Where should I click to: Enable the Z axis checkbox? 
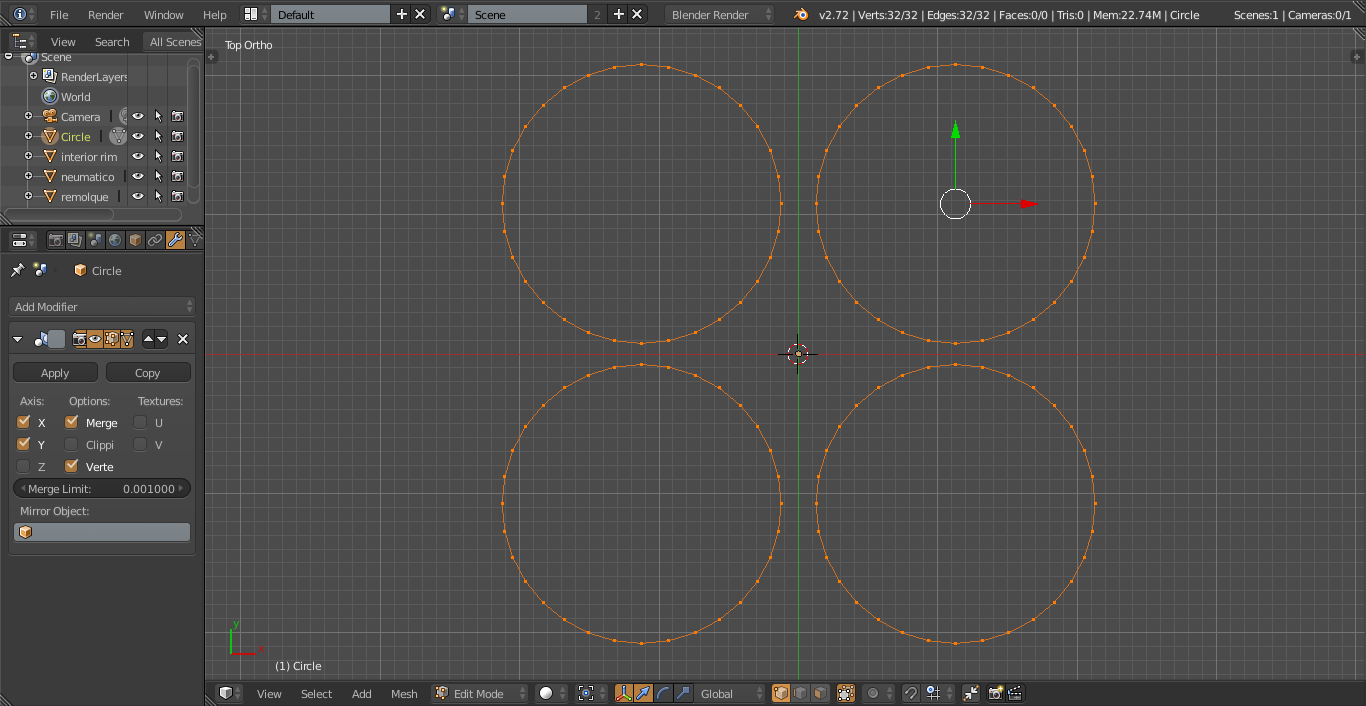point(24,466)
